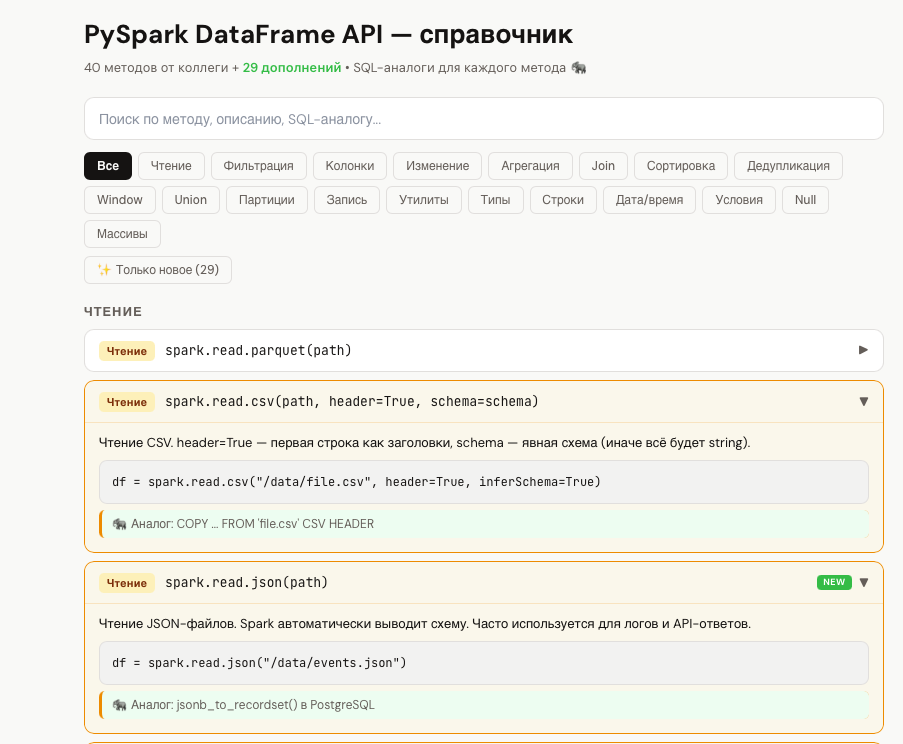
Task: Enable the 'Чтение' filter chip
Action: click(x=172, y=165)
